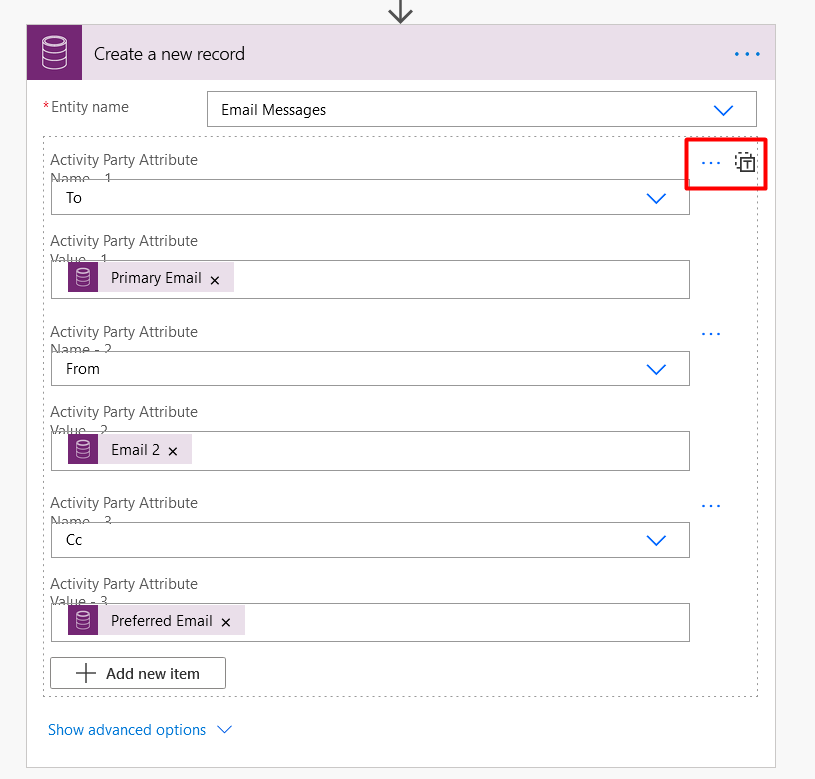815x779 pixels.
Task: Open the From attribute name dropdown
Action: coord(656,369)
